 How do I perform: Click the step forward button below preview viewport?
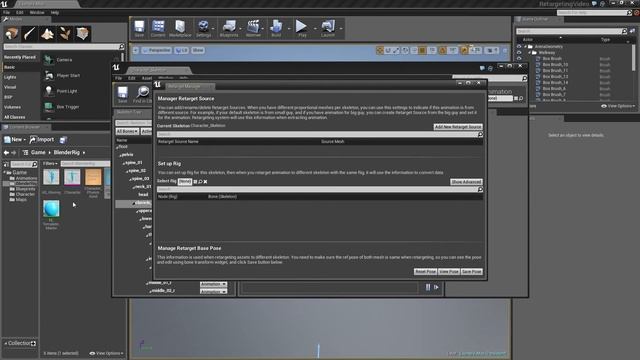(436, 287)
